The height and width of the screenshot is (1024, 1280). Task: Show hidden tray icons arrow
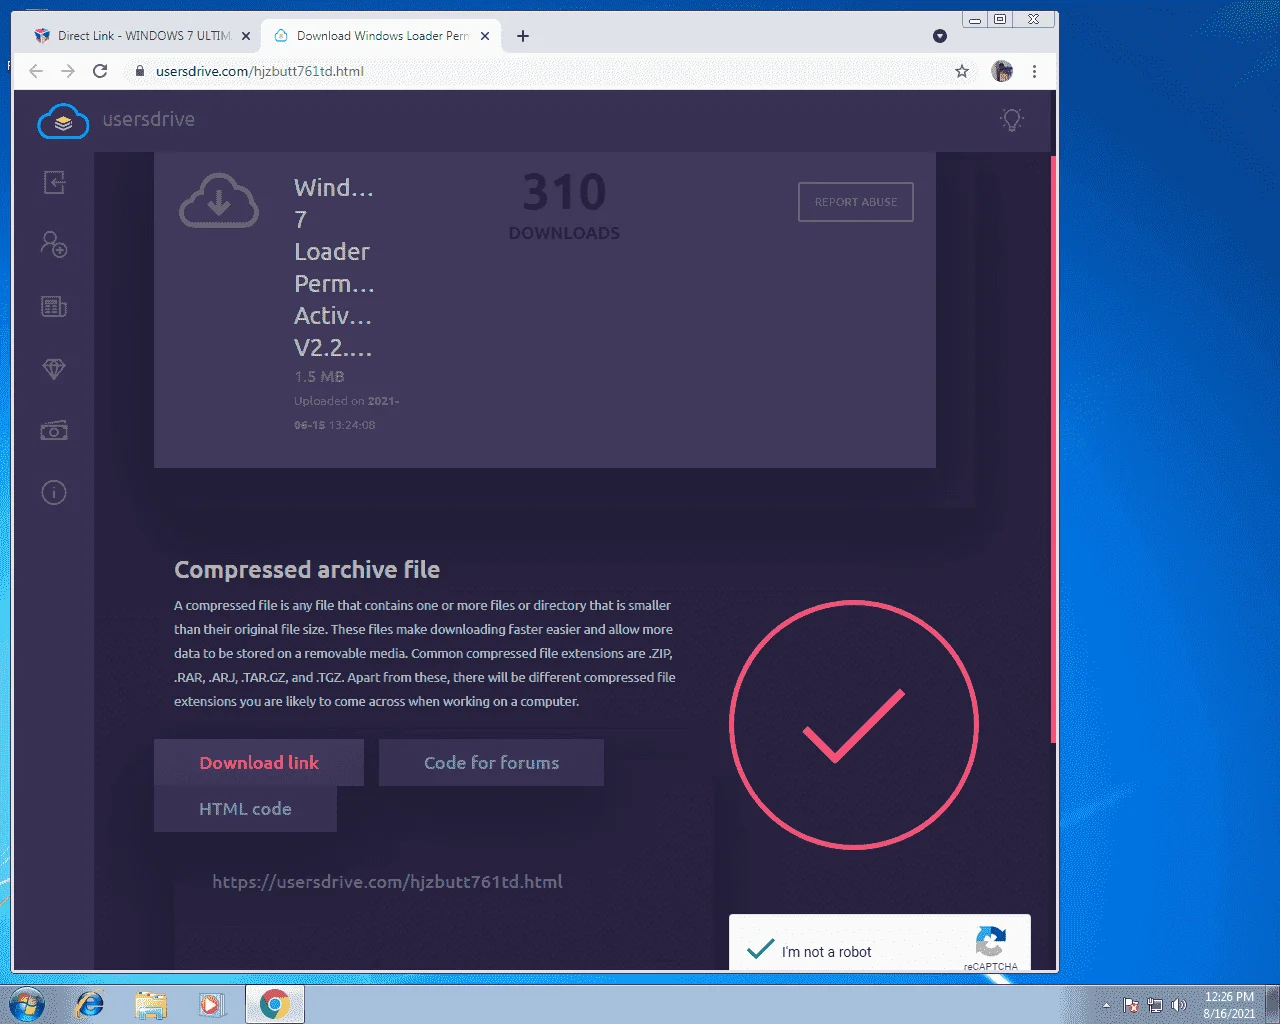coord(1106,1005)
